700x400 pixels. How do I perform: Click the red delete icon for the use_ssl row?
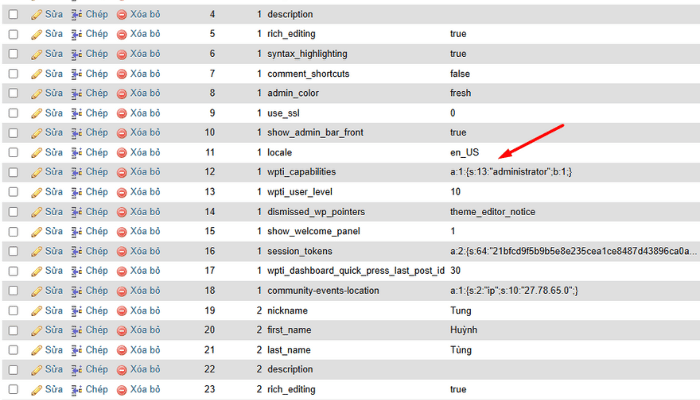click(122, 113)
